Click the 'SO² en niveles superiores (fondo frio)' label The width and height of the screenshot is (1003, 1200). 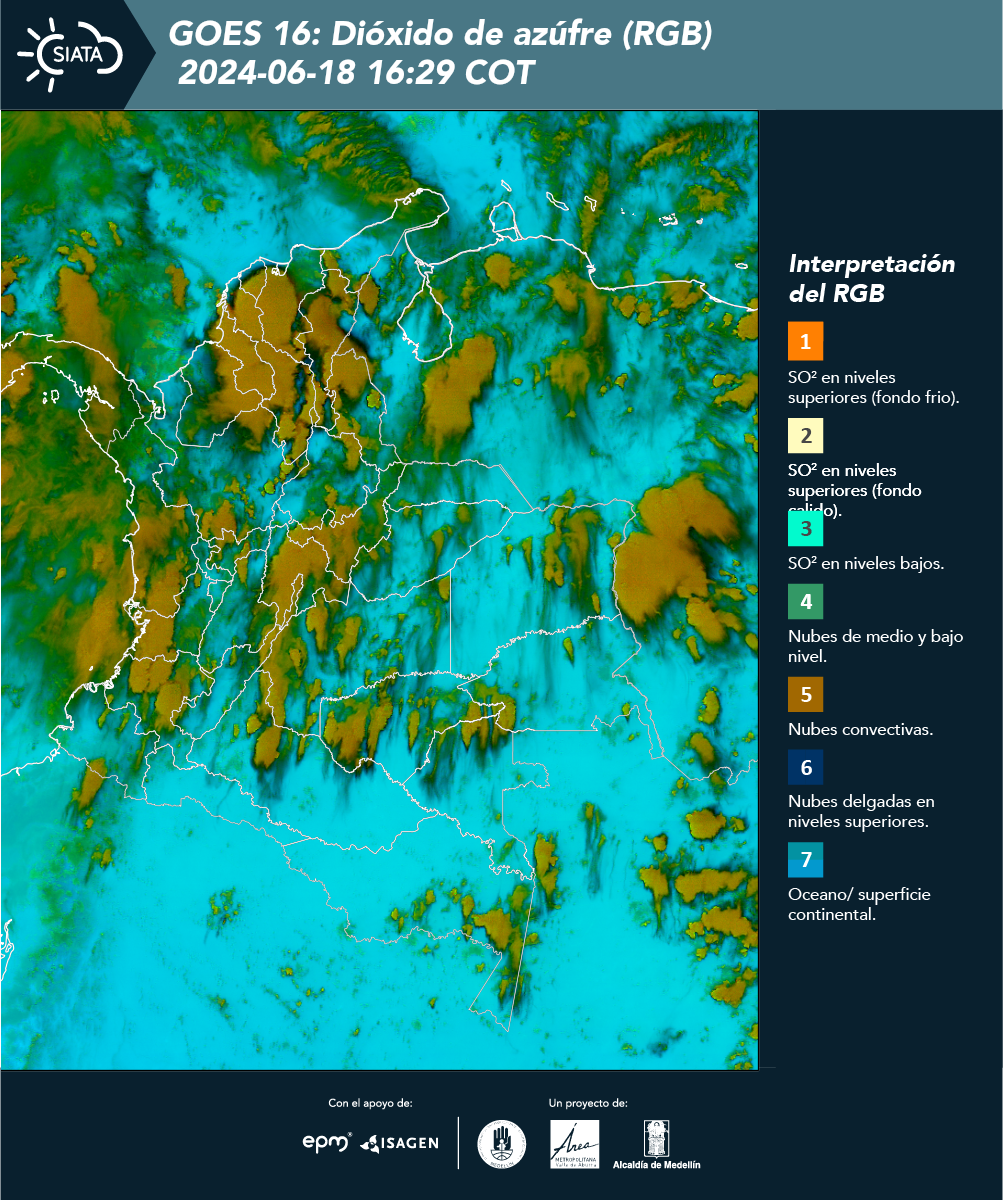874,387
